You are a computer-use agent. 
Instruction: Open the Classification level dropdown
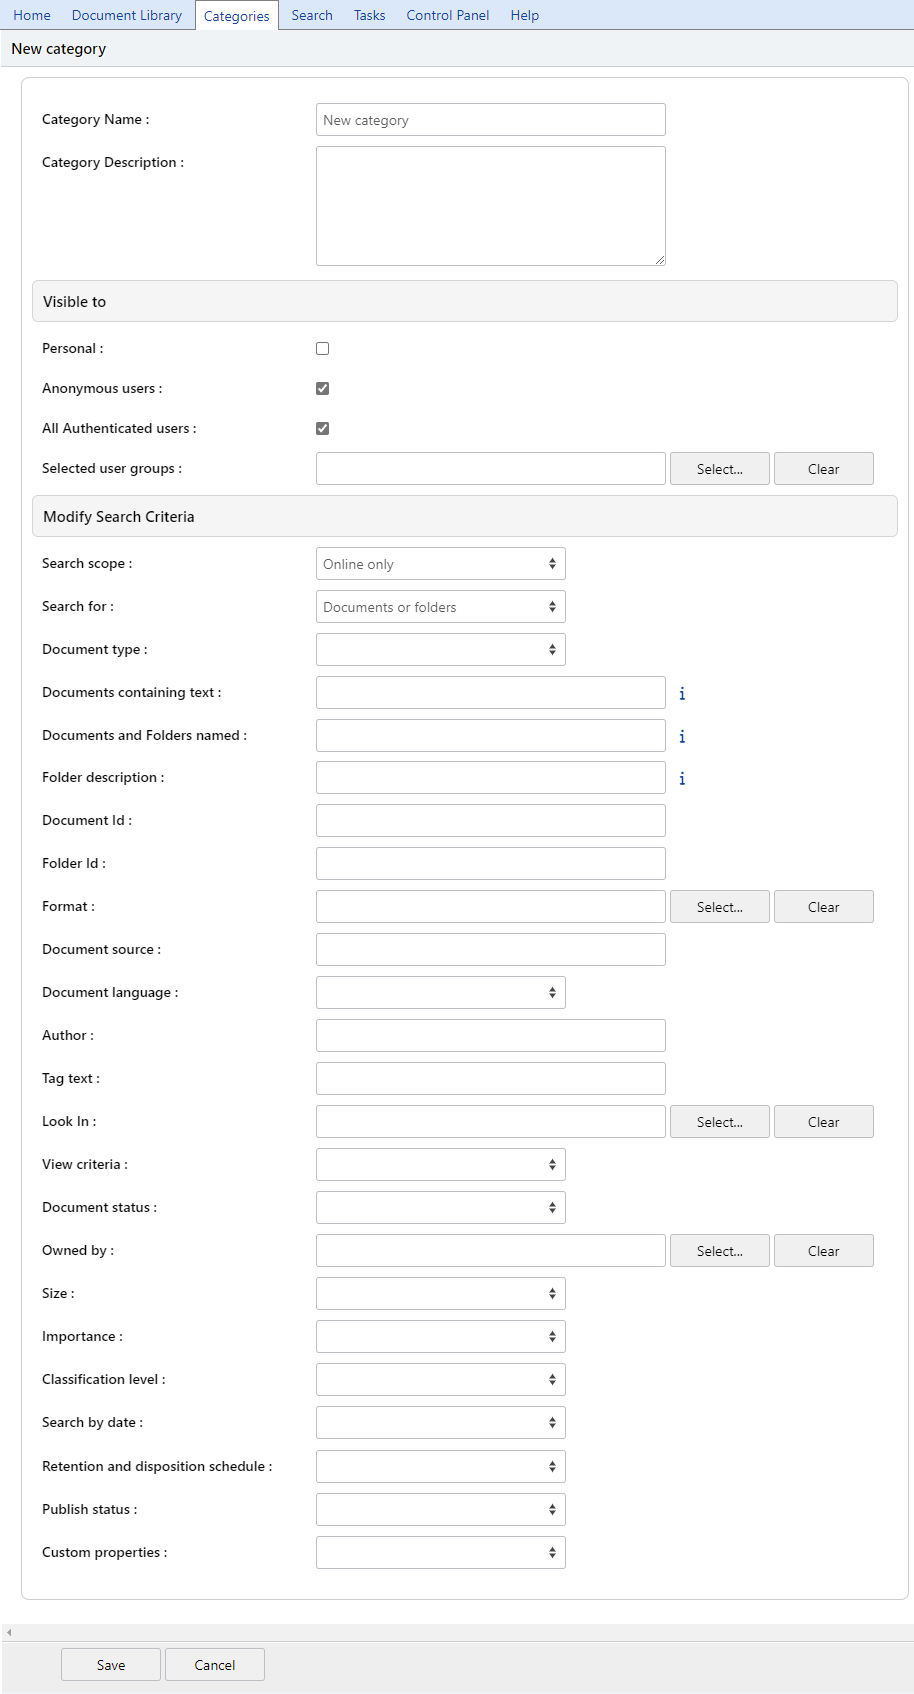[x=441, y=1380]
